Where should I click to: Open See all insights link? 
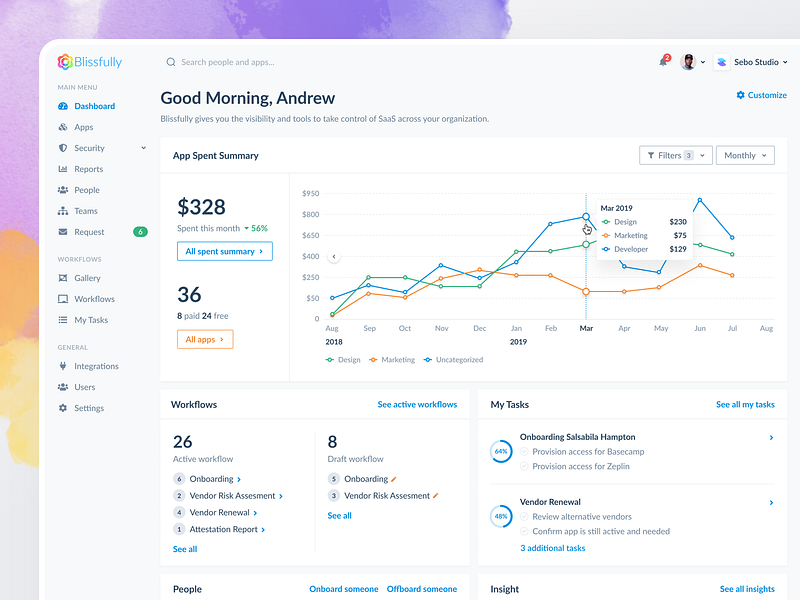point(747,589)
